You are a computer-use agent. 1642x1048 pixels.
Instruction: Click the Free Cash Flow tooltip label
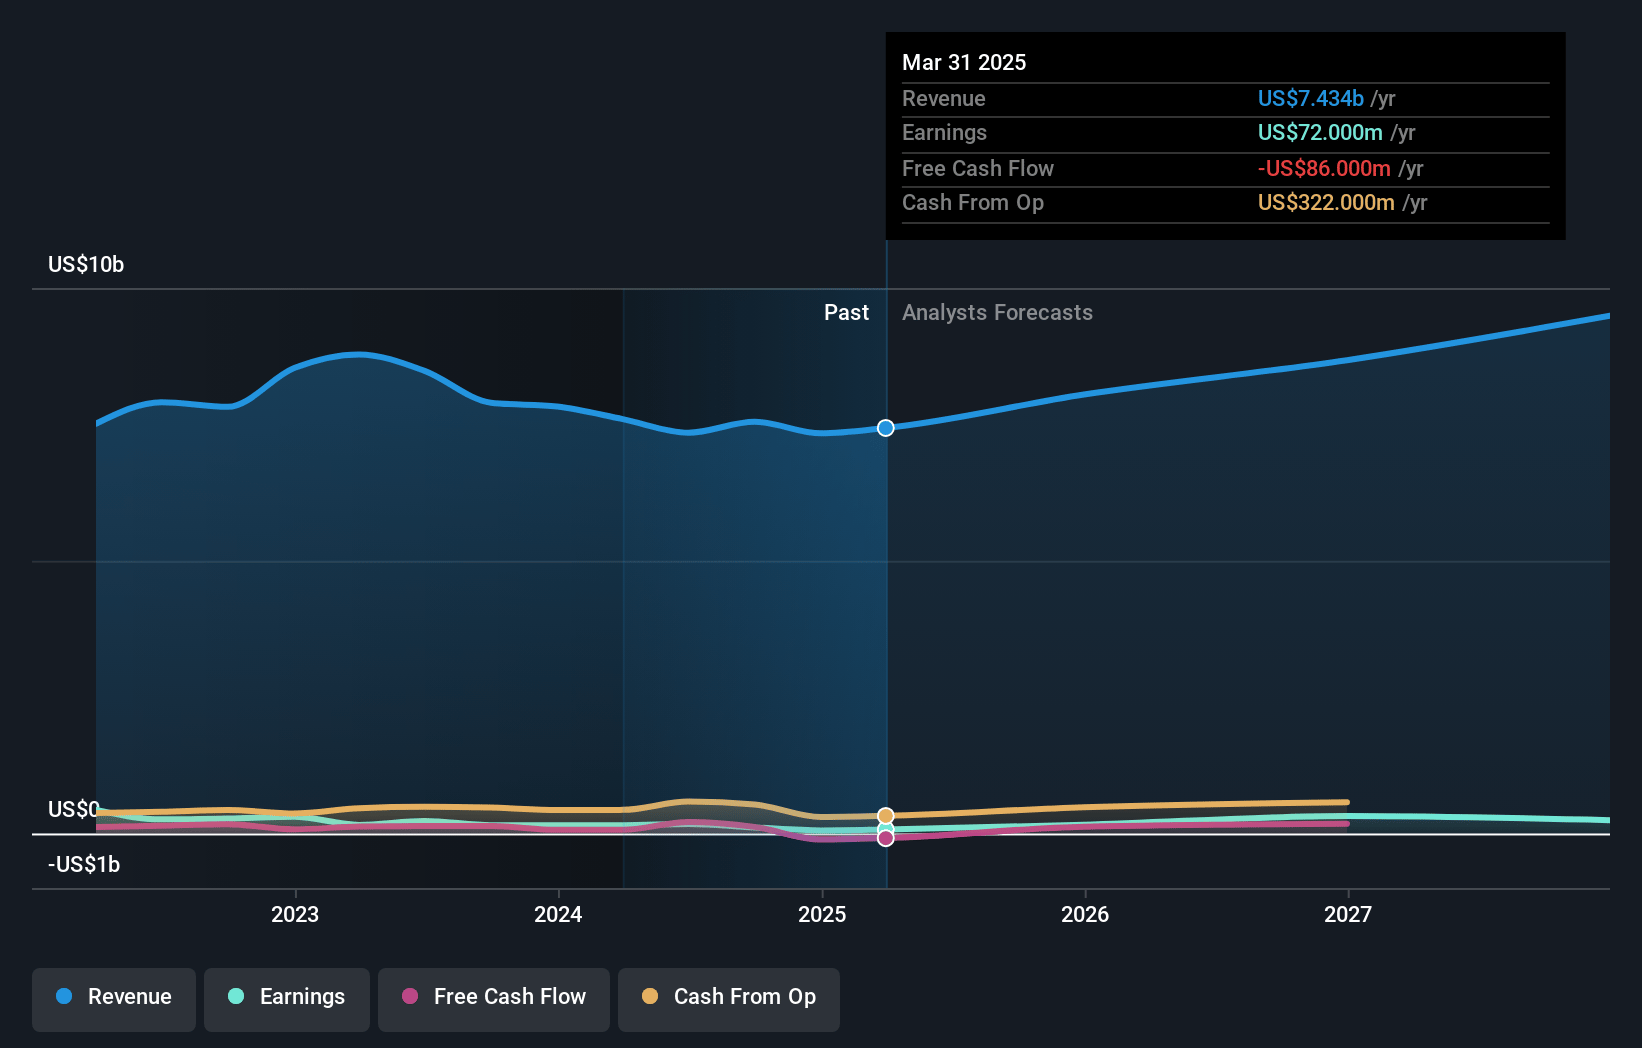pyautogui.click(x=978, y=169)
